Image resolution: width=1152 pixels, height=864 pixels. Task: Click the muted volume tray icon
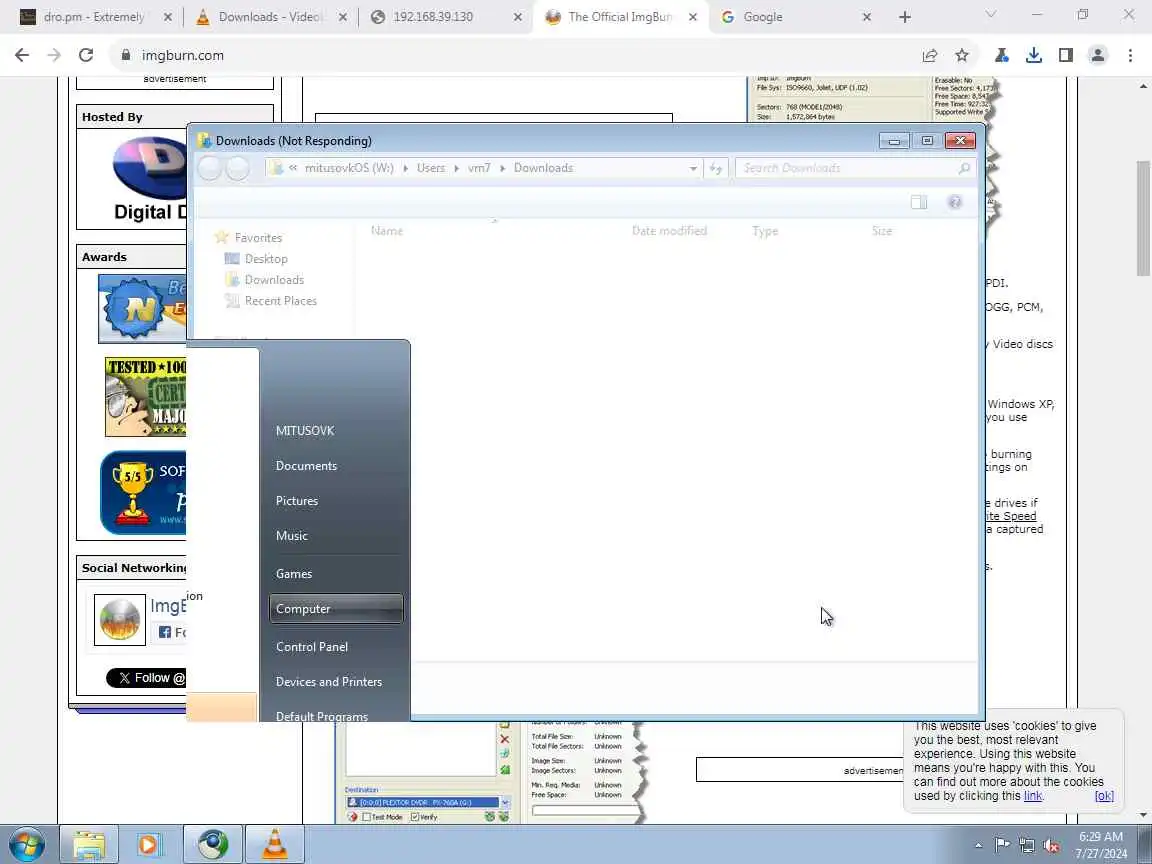coord(1051,846)
